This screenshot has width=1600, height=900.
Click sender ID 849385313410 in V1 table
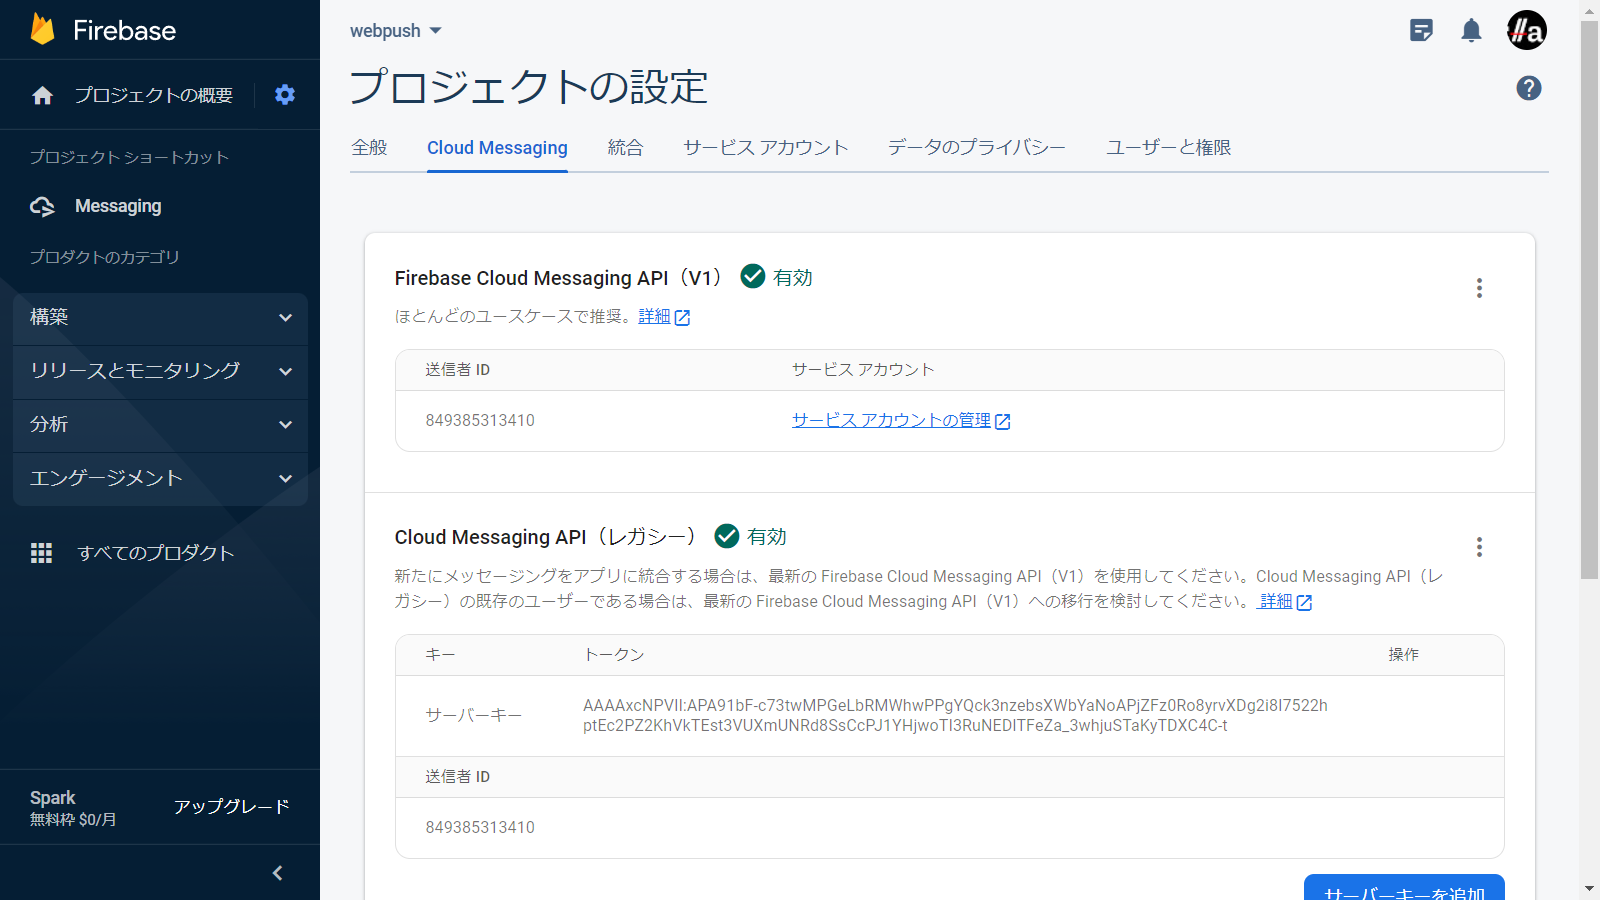[480, 421]
